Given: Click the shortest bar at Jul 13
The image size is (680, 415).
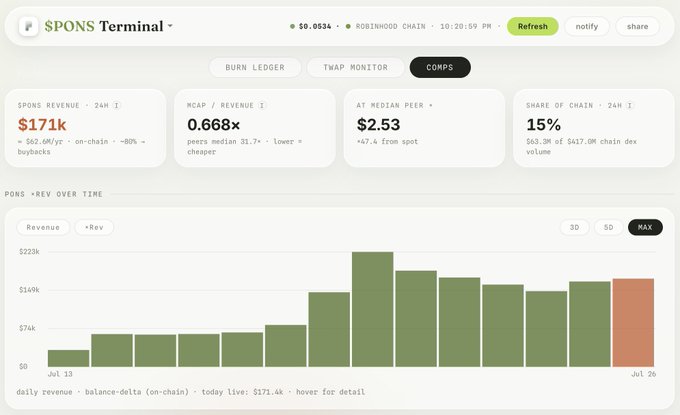Looking at the screenshot, I should coord(69,358).
